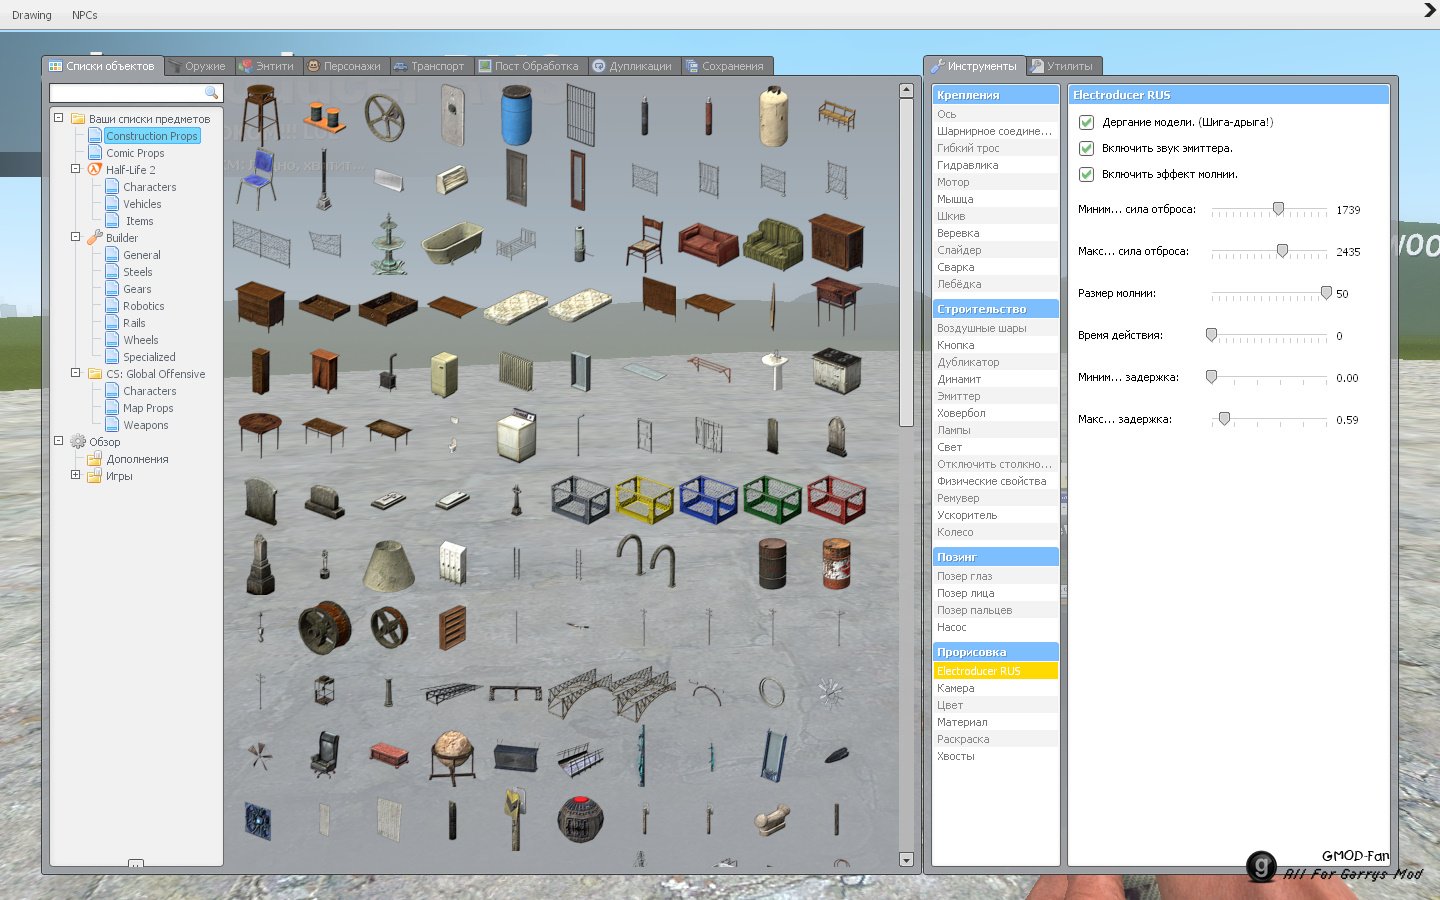Screen dimensions: 1440x900
Task: Collapse the Builder tree node
Action: coord(75,237)
